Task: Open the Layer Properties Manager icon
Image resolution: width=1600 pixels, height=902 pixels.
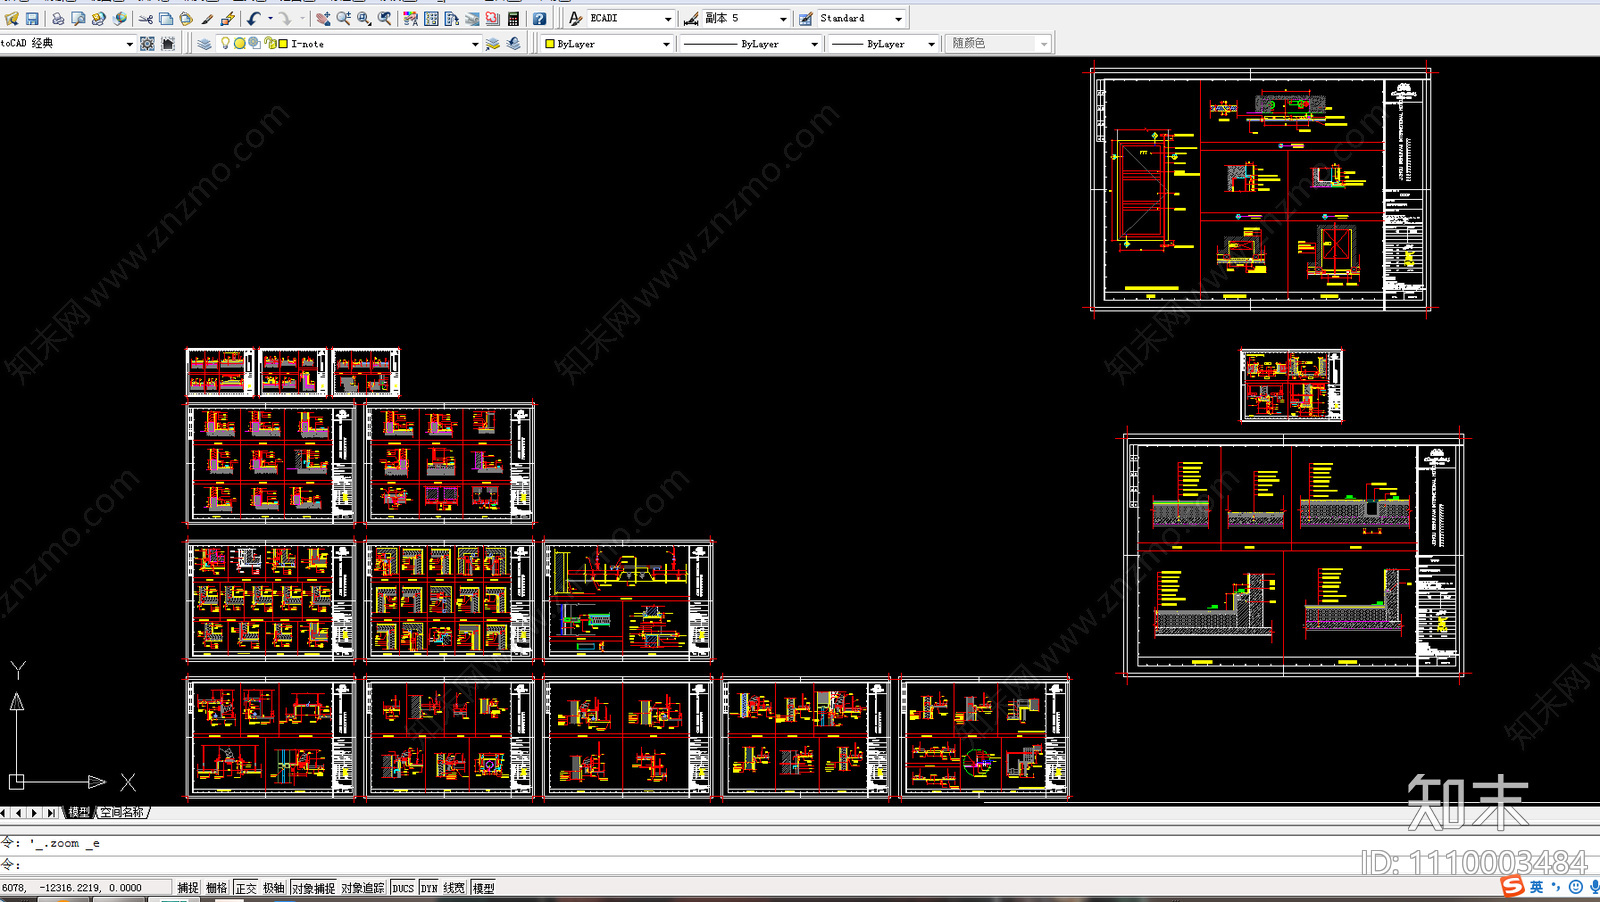Action: pos(204,43)
